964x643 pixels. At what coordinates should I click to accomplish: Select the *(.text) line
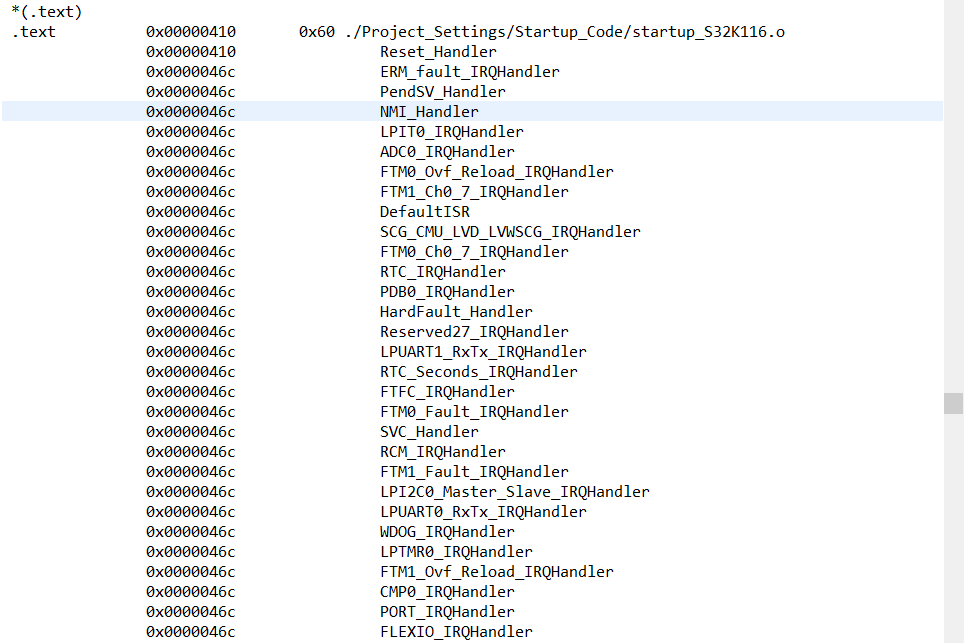[x=47, y=12]
